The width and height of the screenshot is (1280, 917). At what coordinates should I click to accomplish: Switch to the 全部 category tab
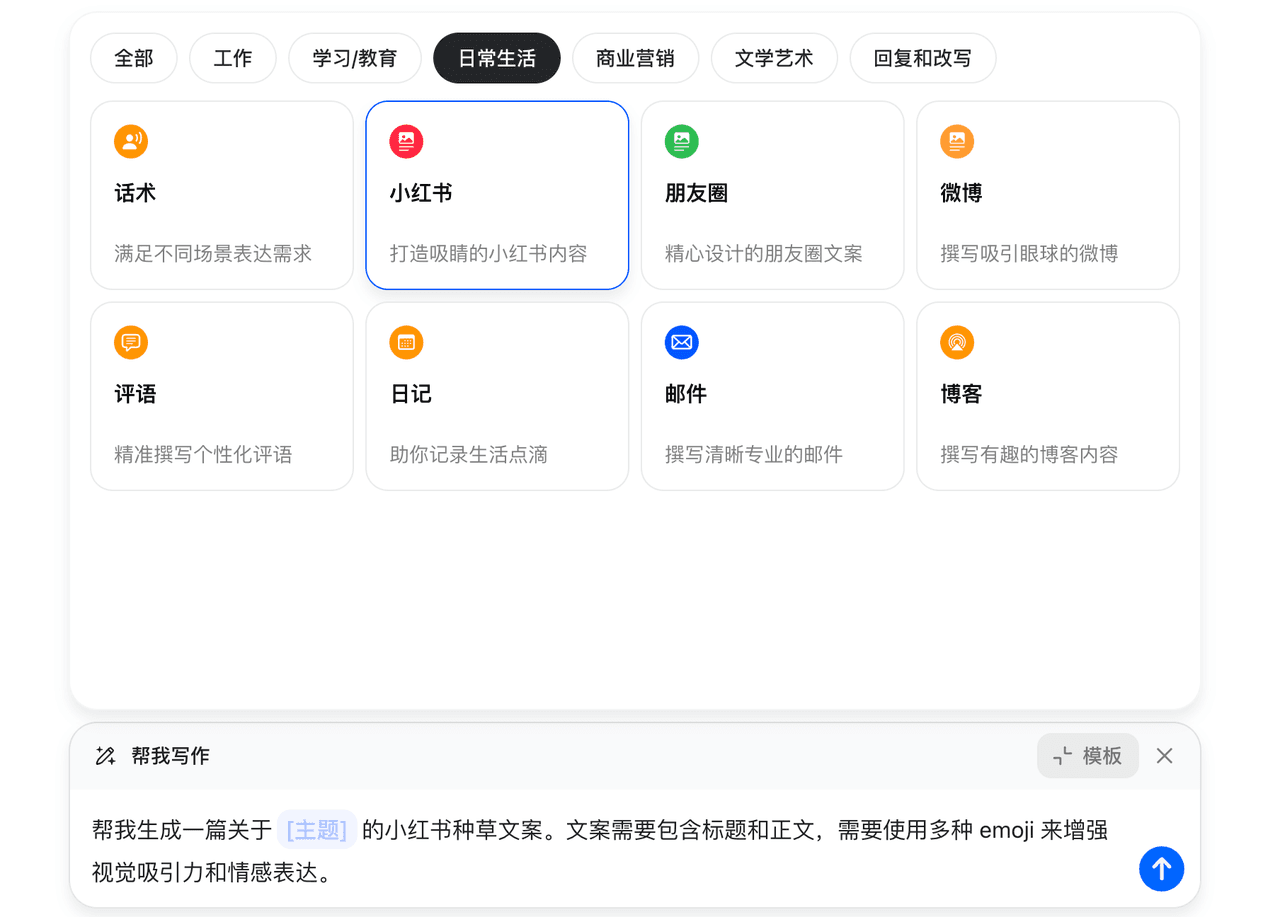click(134, 58)
